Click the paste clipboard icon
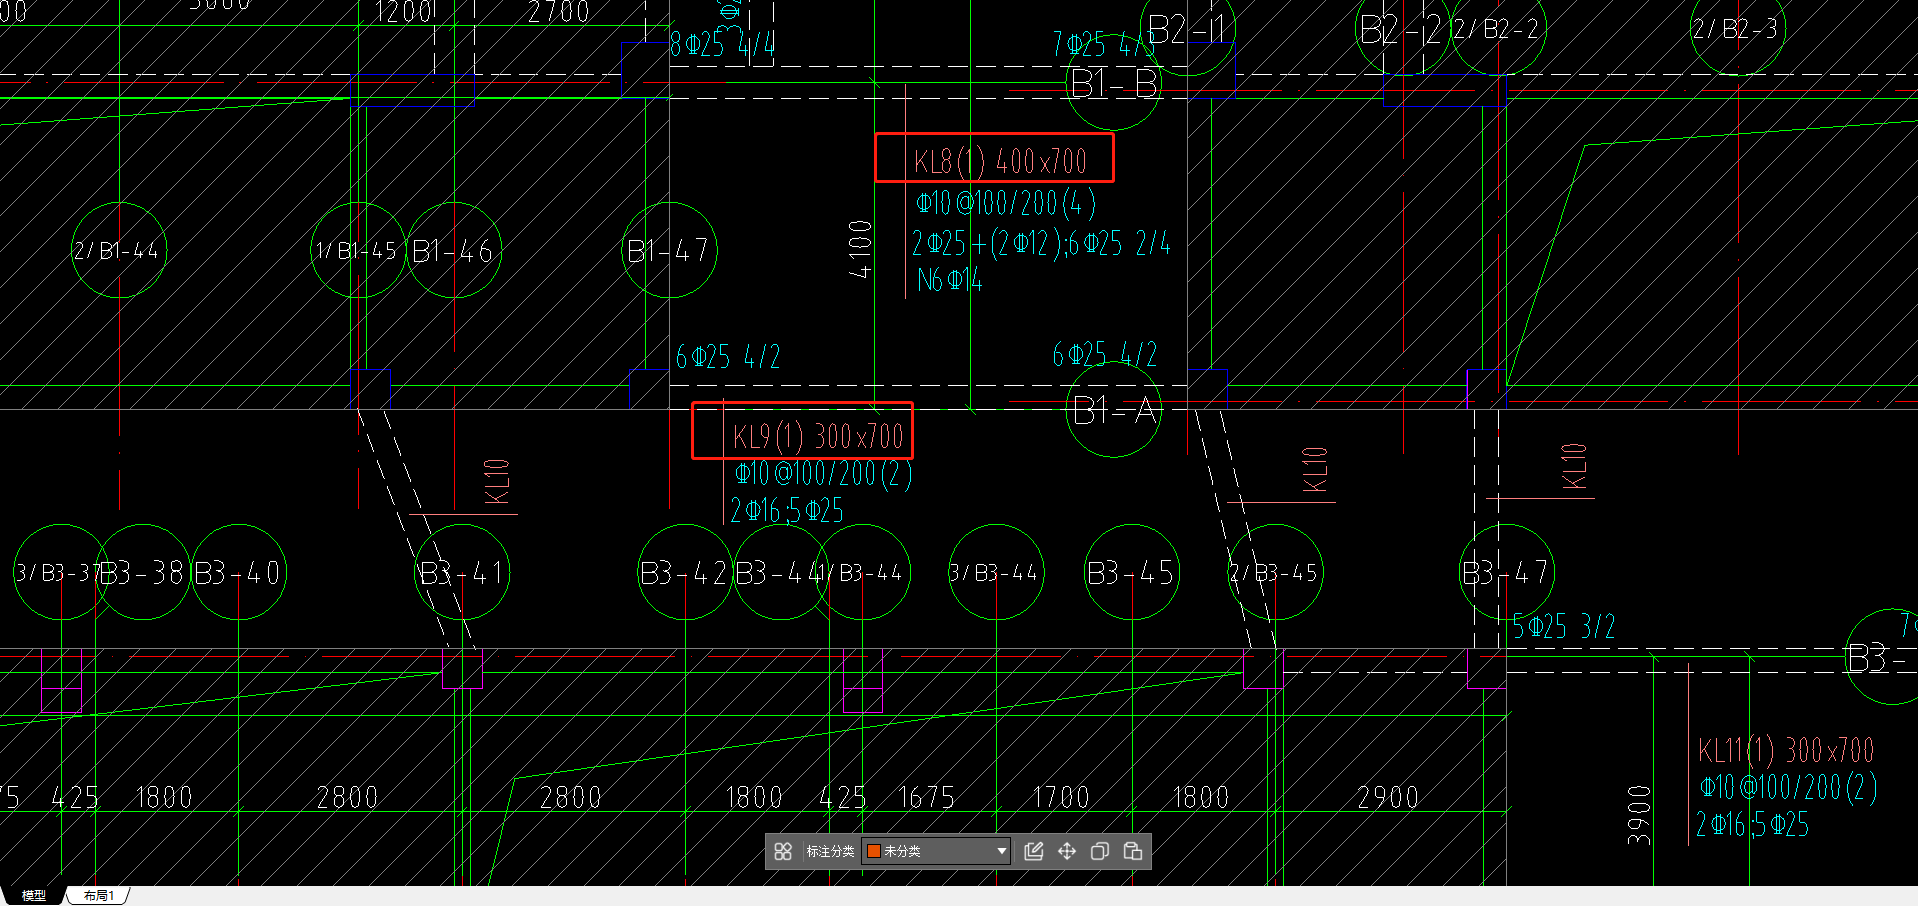 pos(1133,851)
